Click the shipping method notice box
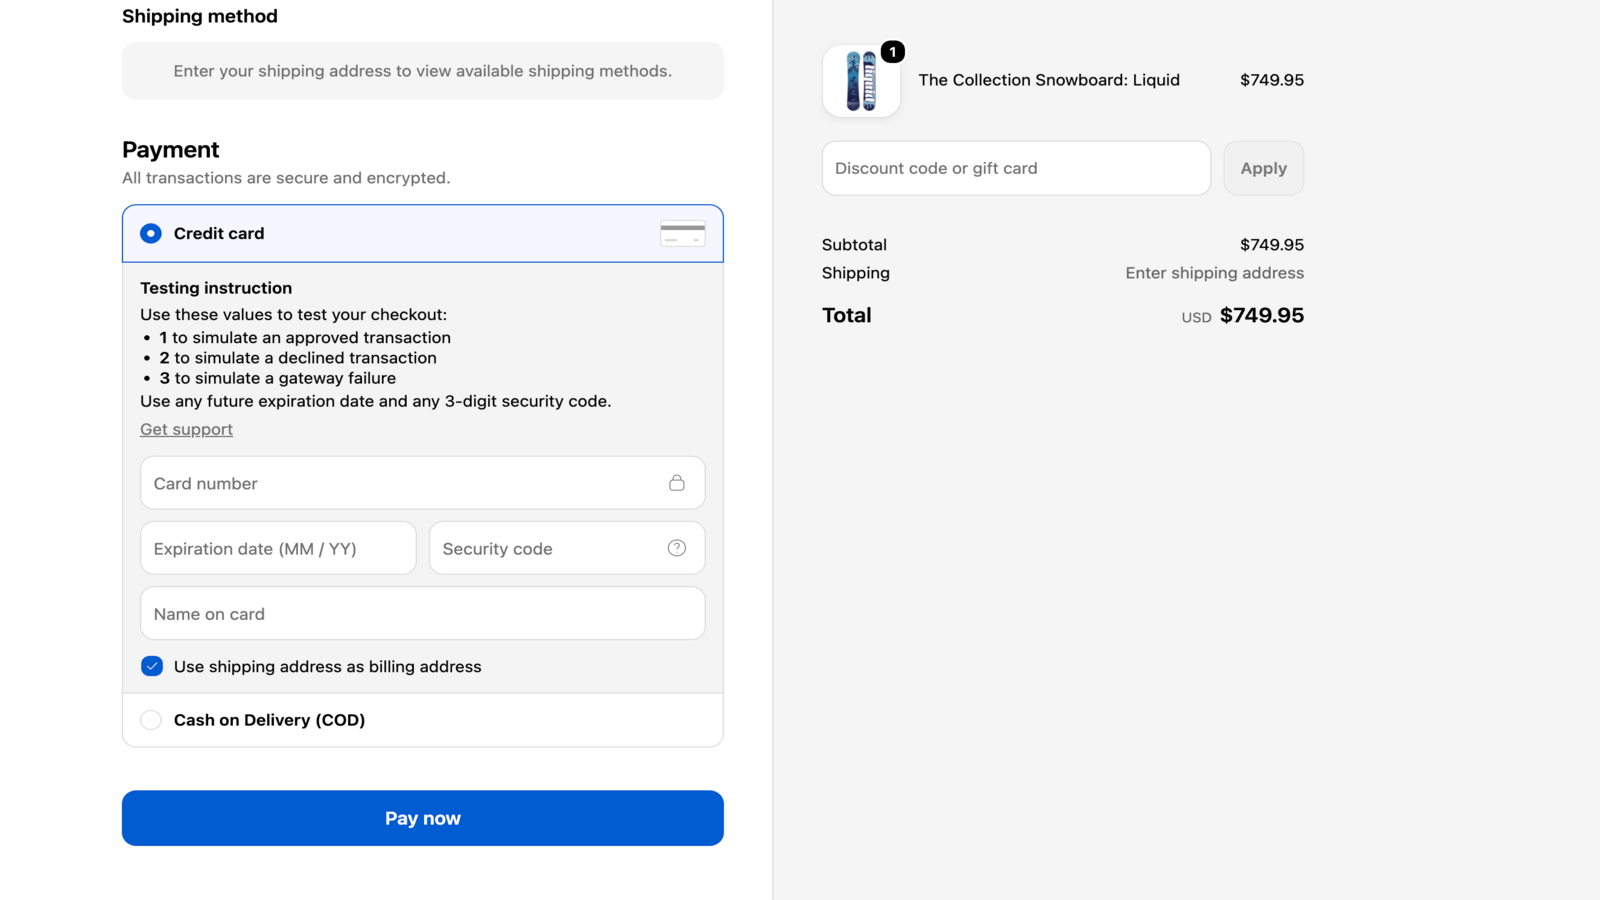The image size is (1600, 900). (423, 71)
